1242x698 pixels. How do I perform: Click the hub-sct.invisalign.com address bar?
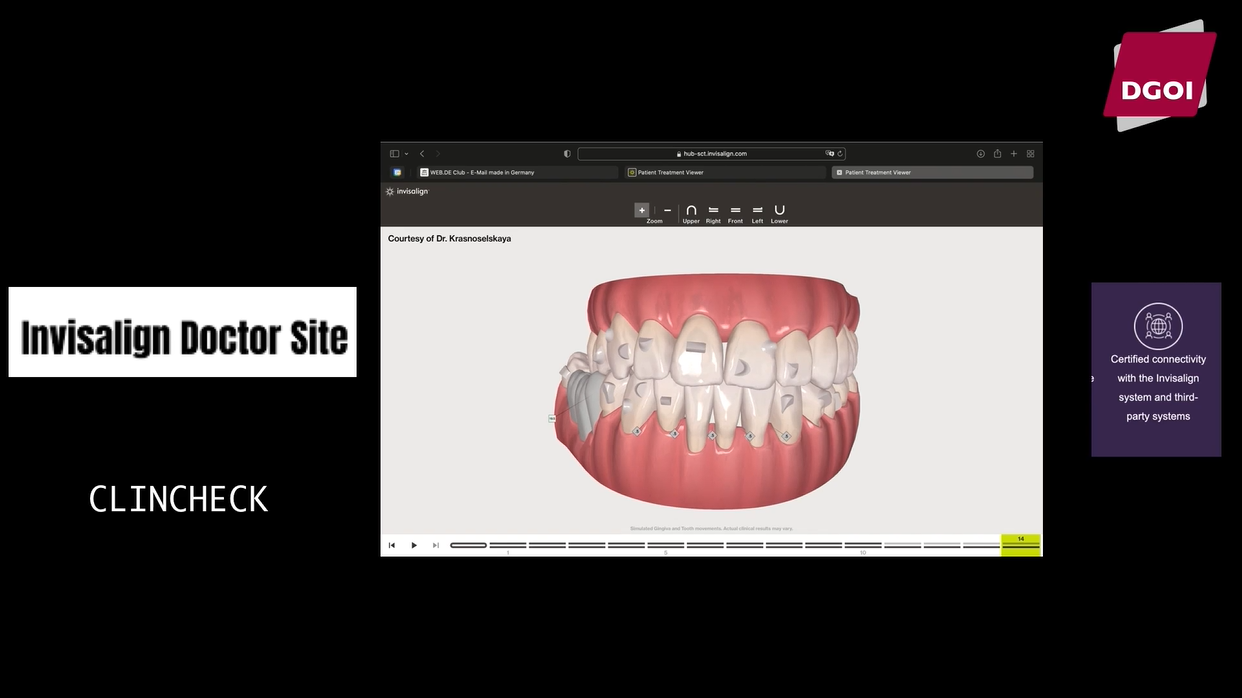pyautogui.click(x=711, y=154)
